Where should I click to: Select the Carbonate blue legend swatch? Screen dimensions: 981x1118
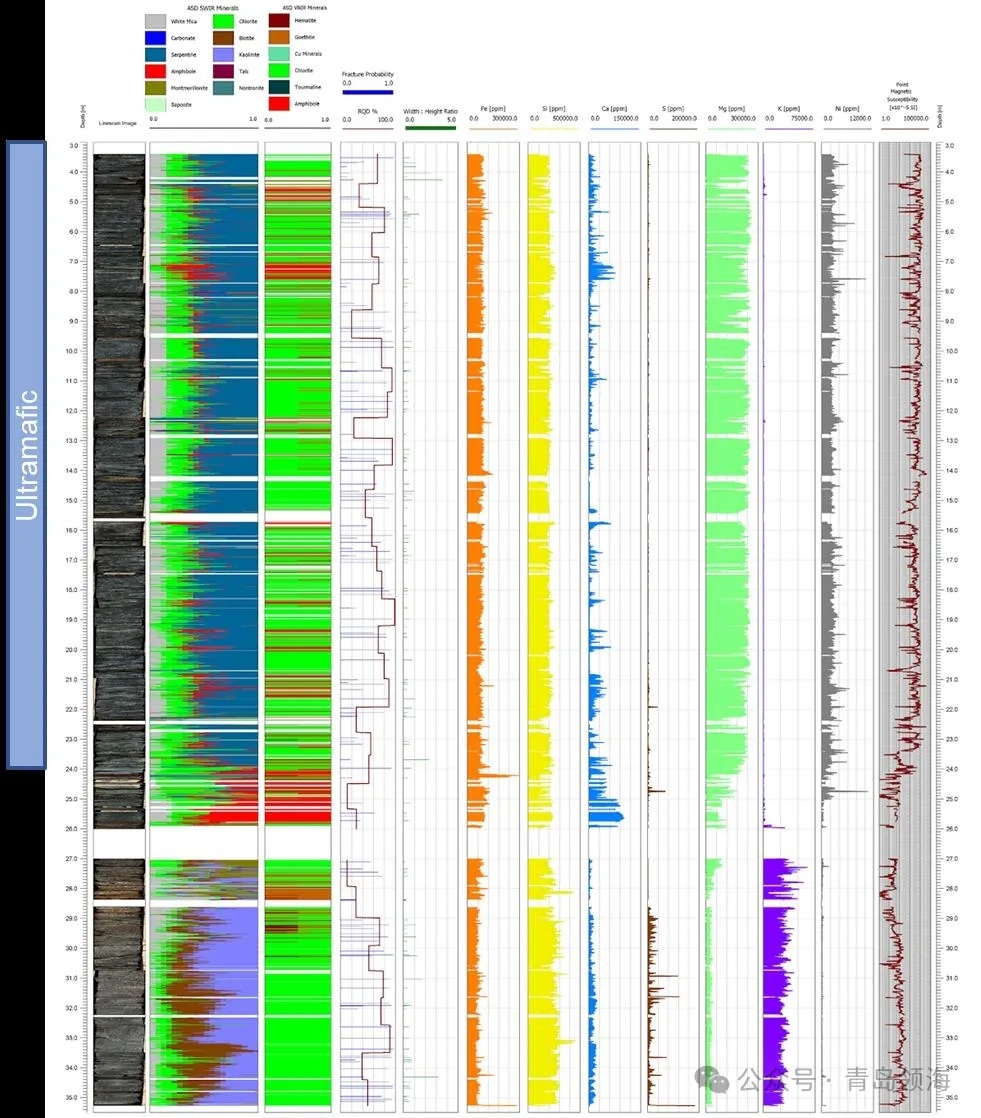click(x=155, y=38)
